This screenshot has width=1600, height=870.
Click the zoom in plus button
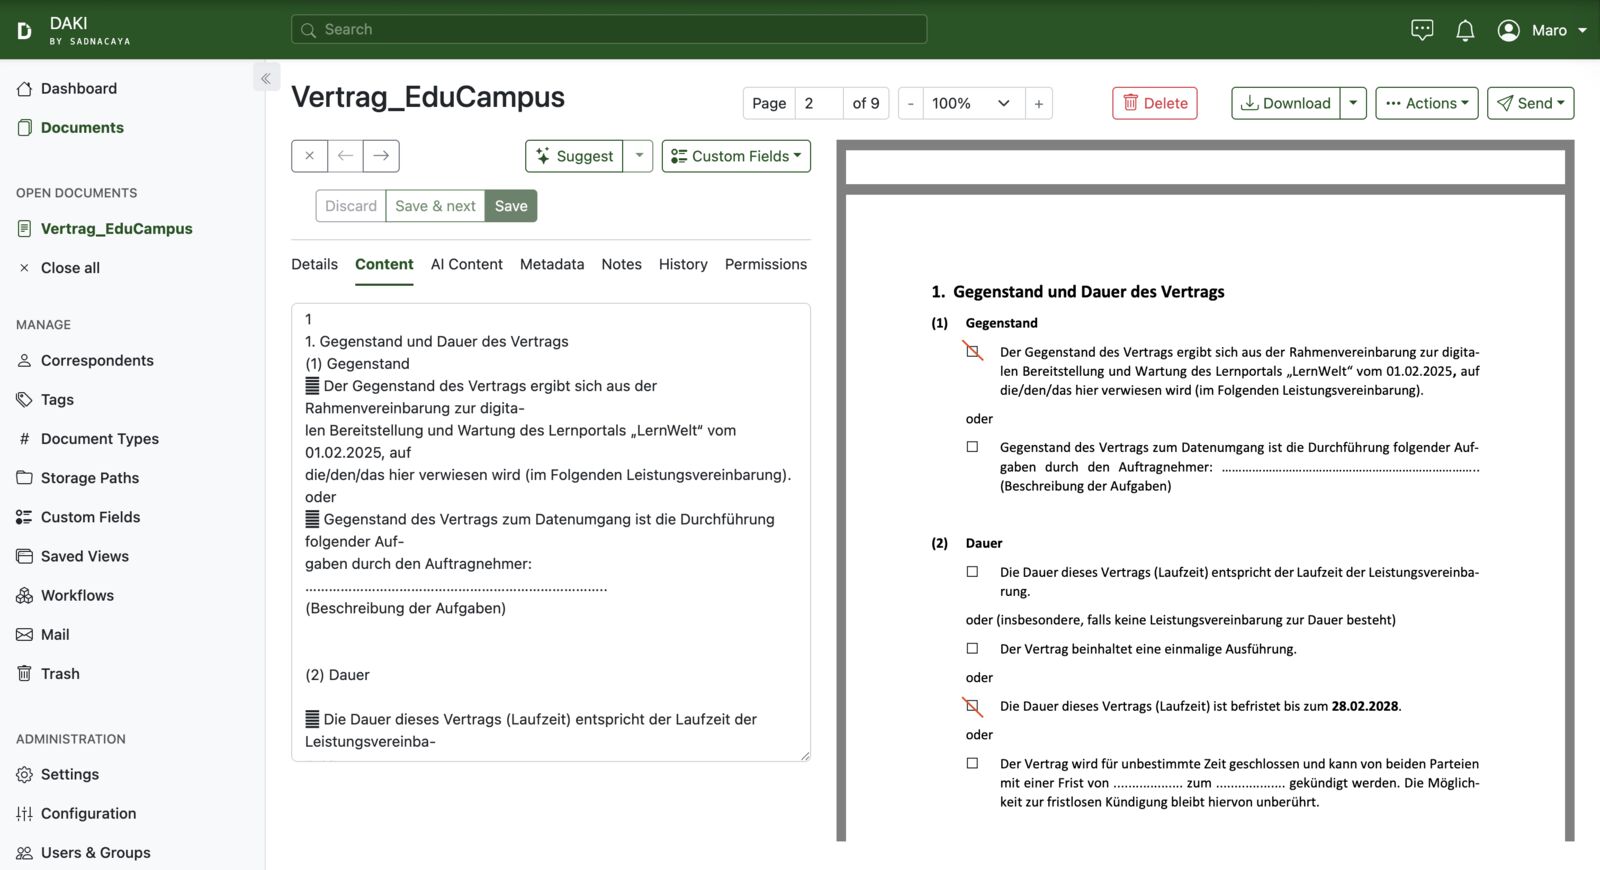click(x=1038, y=103)
